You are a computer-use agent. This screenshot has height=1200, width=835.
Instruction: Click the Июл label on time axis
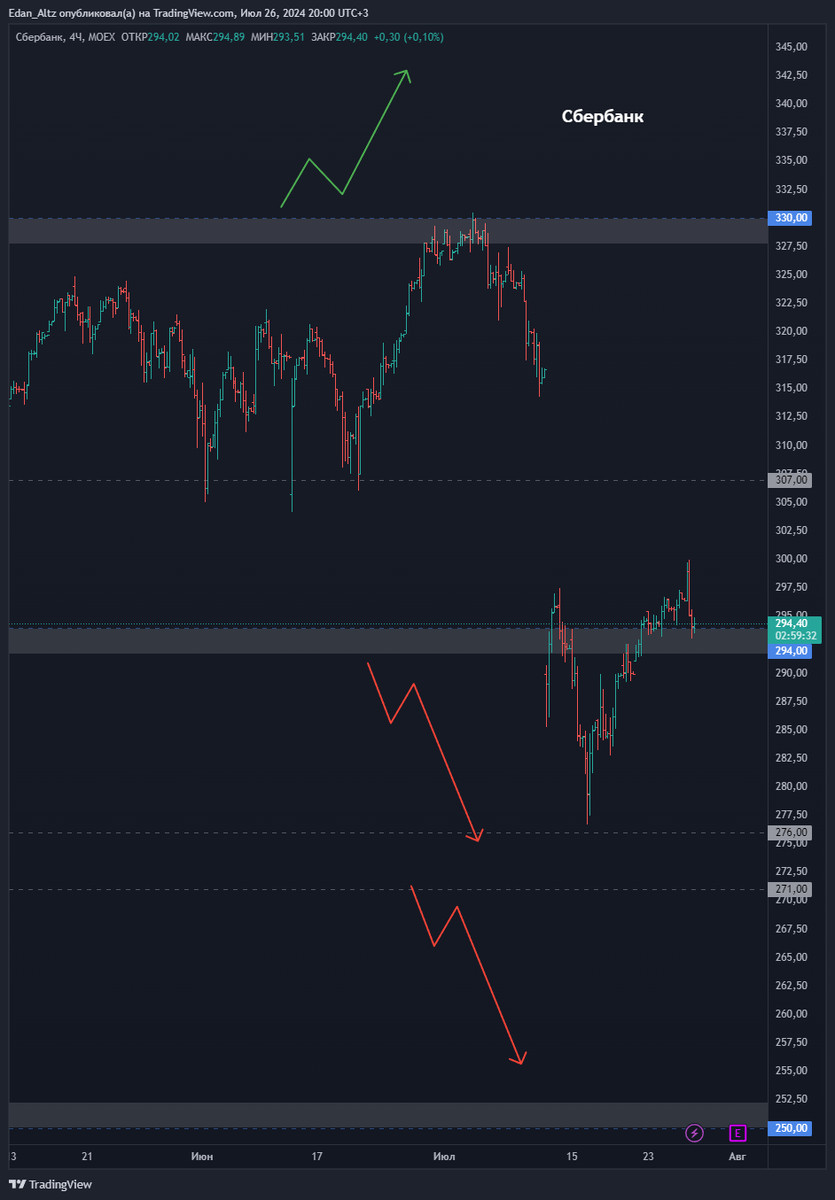coord(444,1157)
